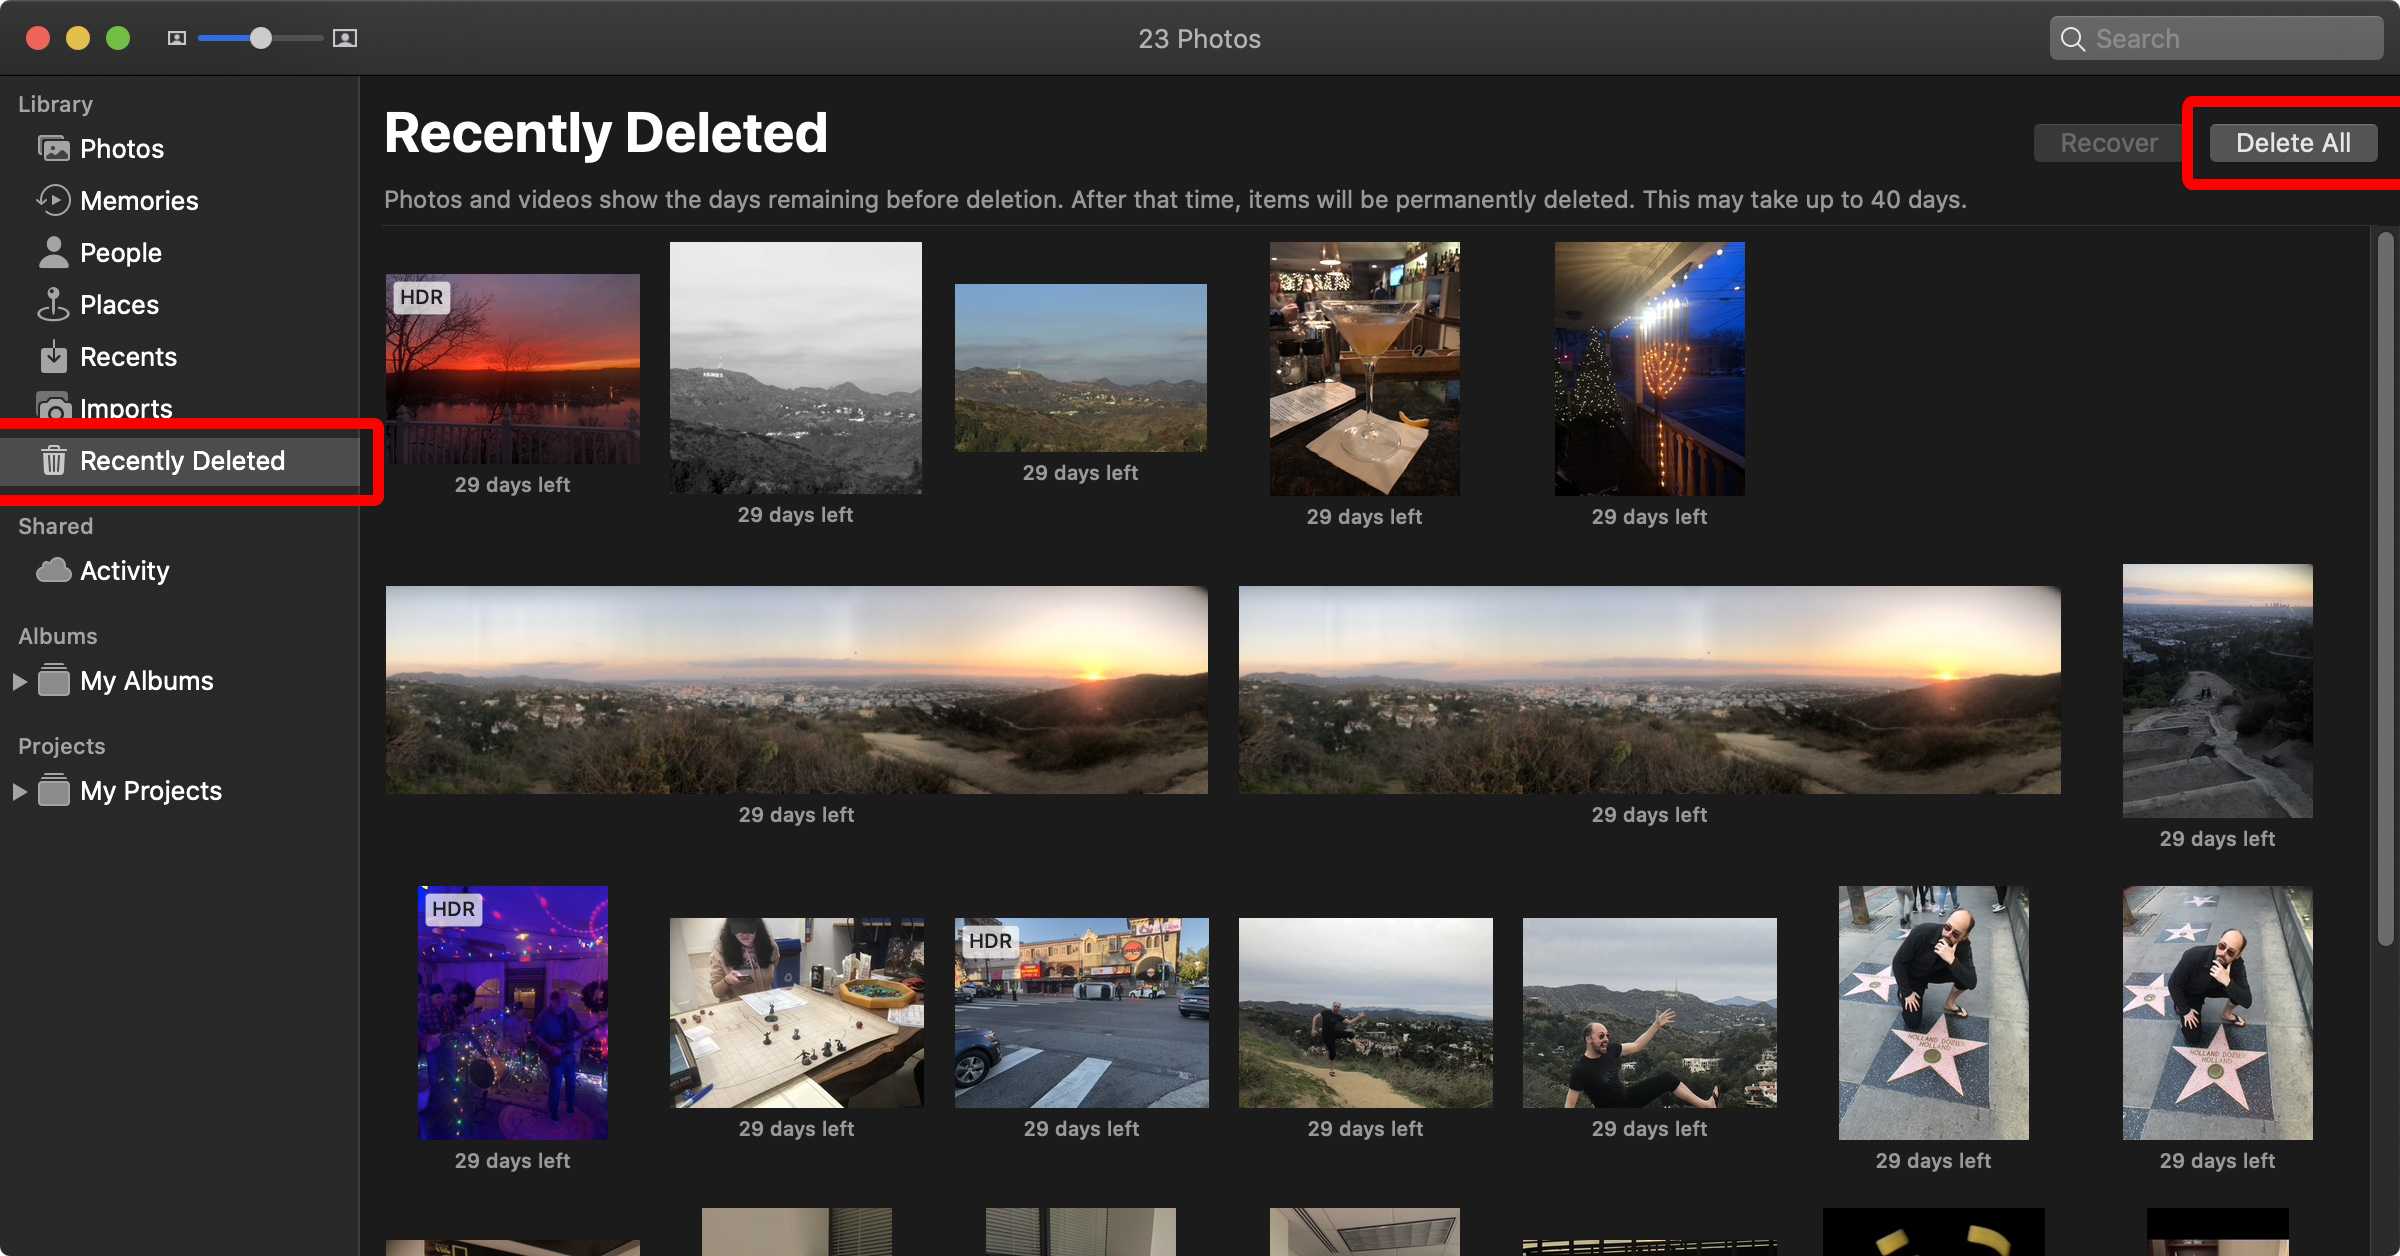Select the lit menorah night photo

click(x=1650, y=369)
